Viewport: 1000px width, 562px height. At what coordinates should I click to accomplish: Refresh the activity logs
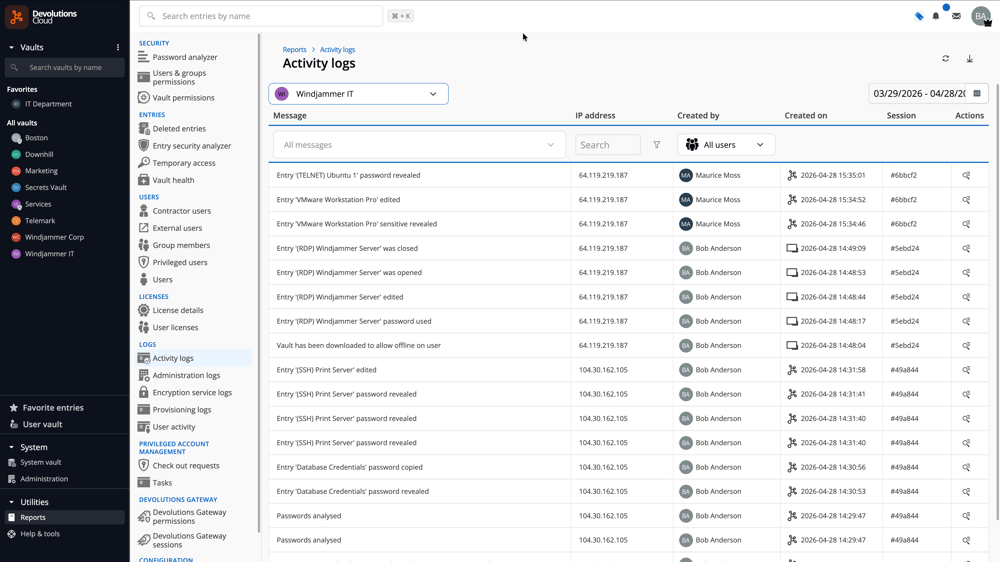click(x=946, y=59)
